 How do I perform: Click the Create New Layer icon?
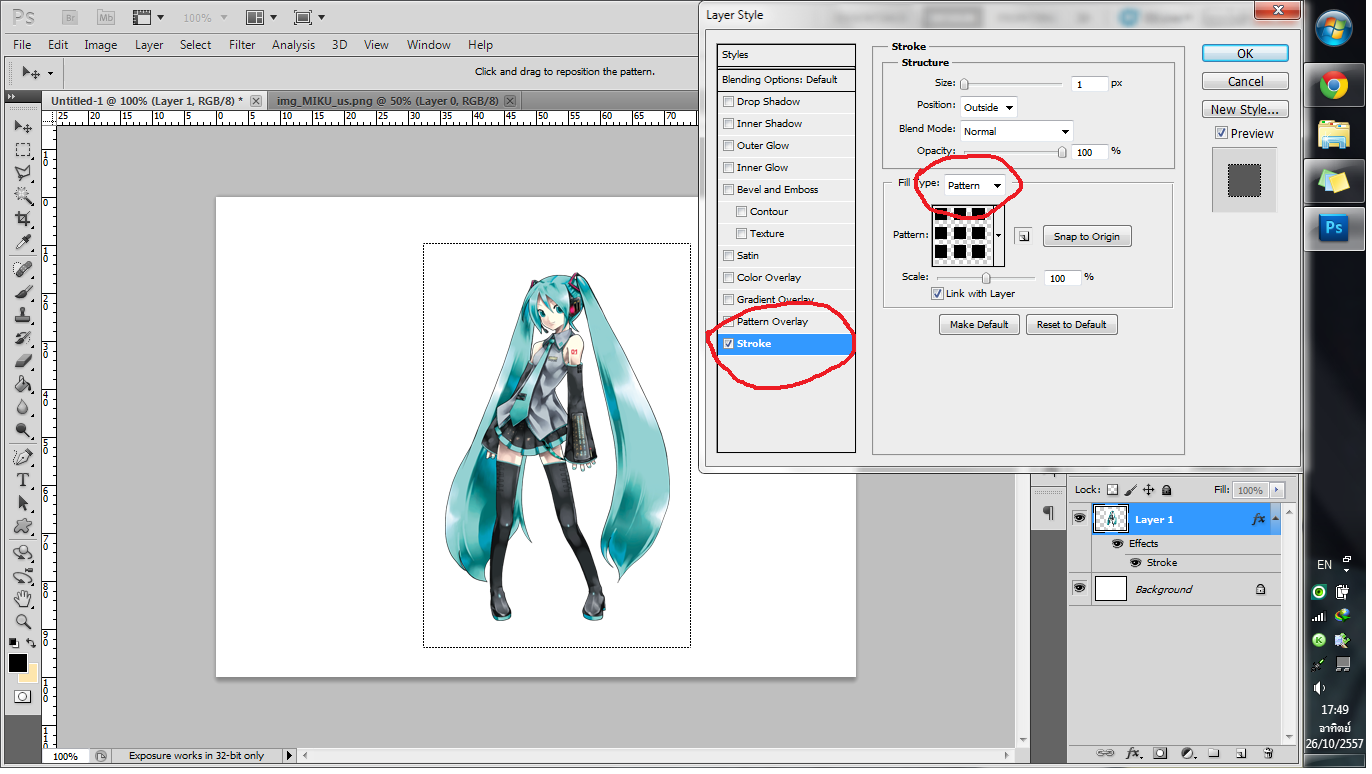click(x=1241, y=753)
